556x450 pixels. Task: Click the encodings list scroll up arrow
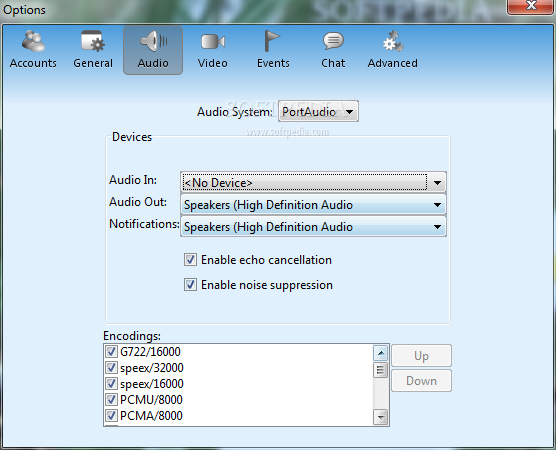pyautogui.click(x=381, y=353)
